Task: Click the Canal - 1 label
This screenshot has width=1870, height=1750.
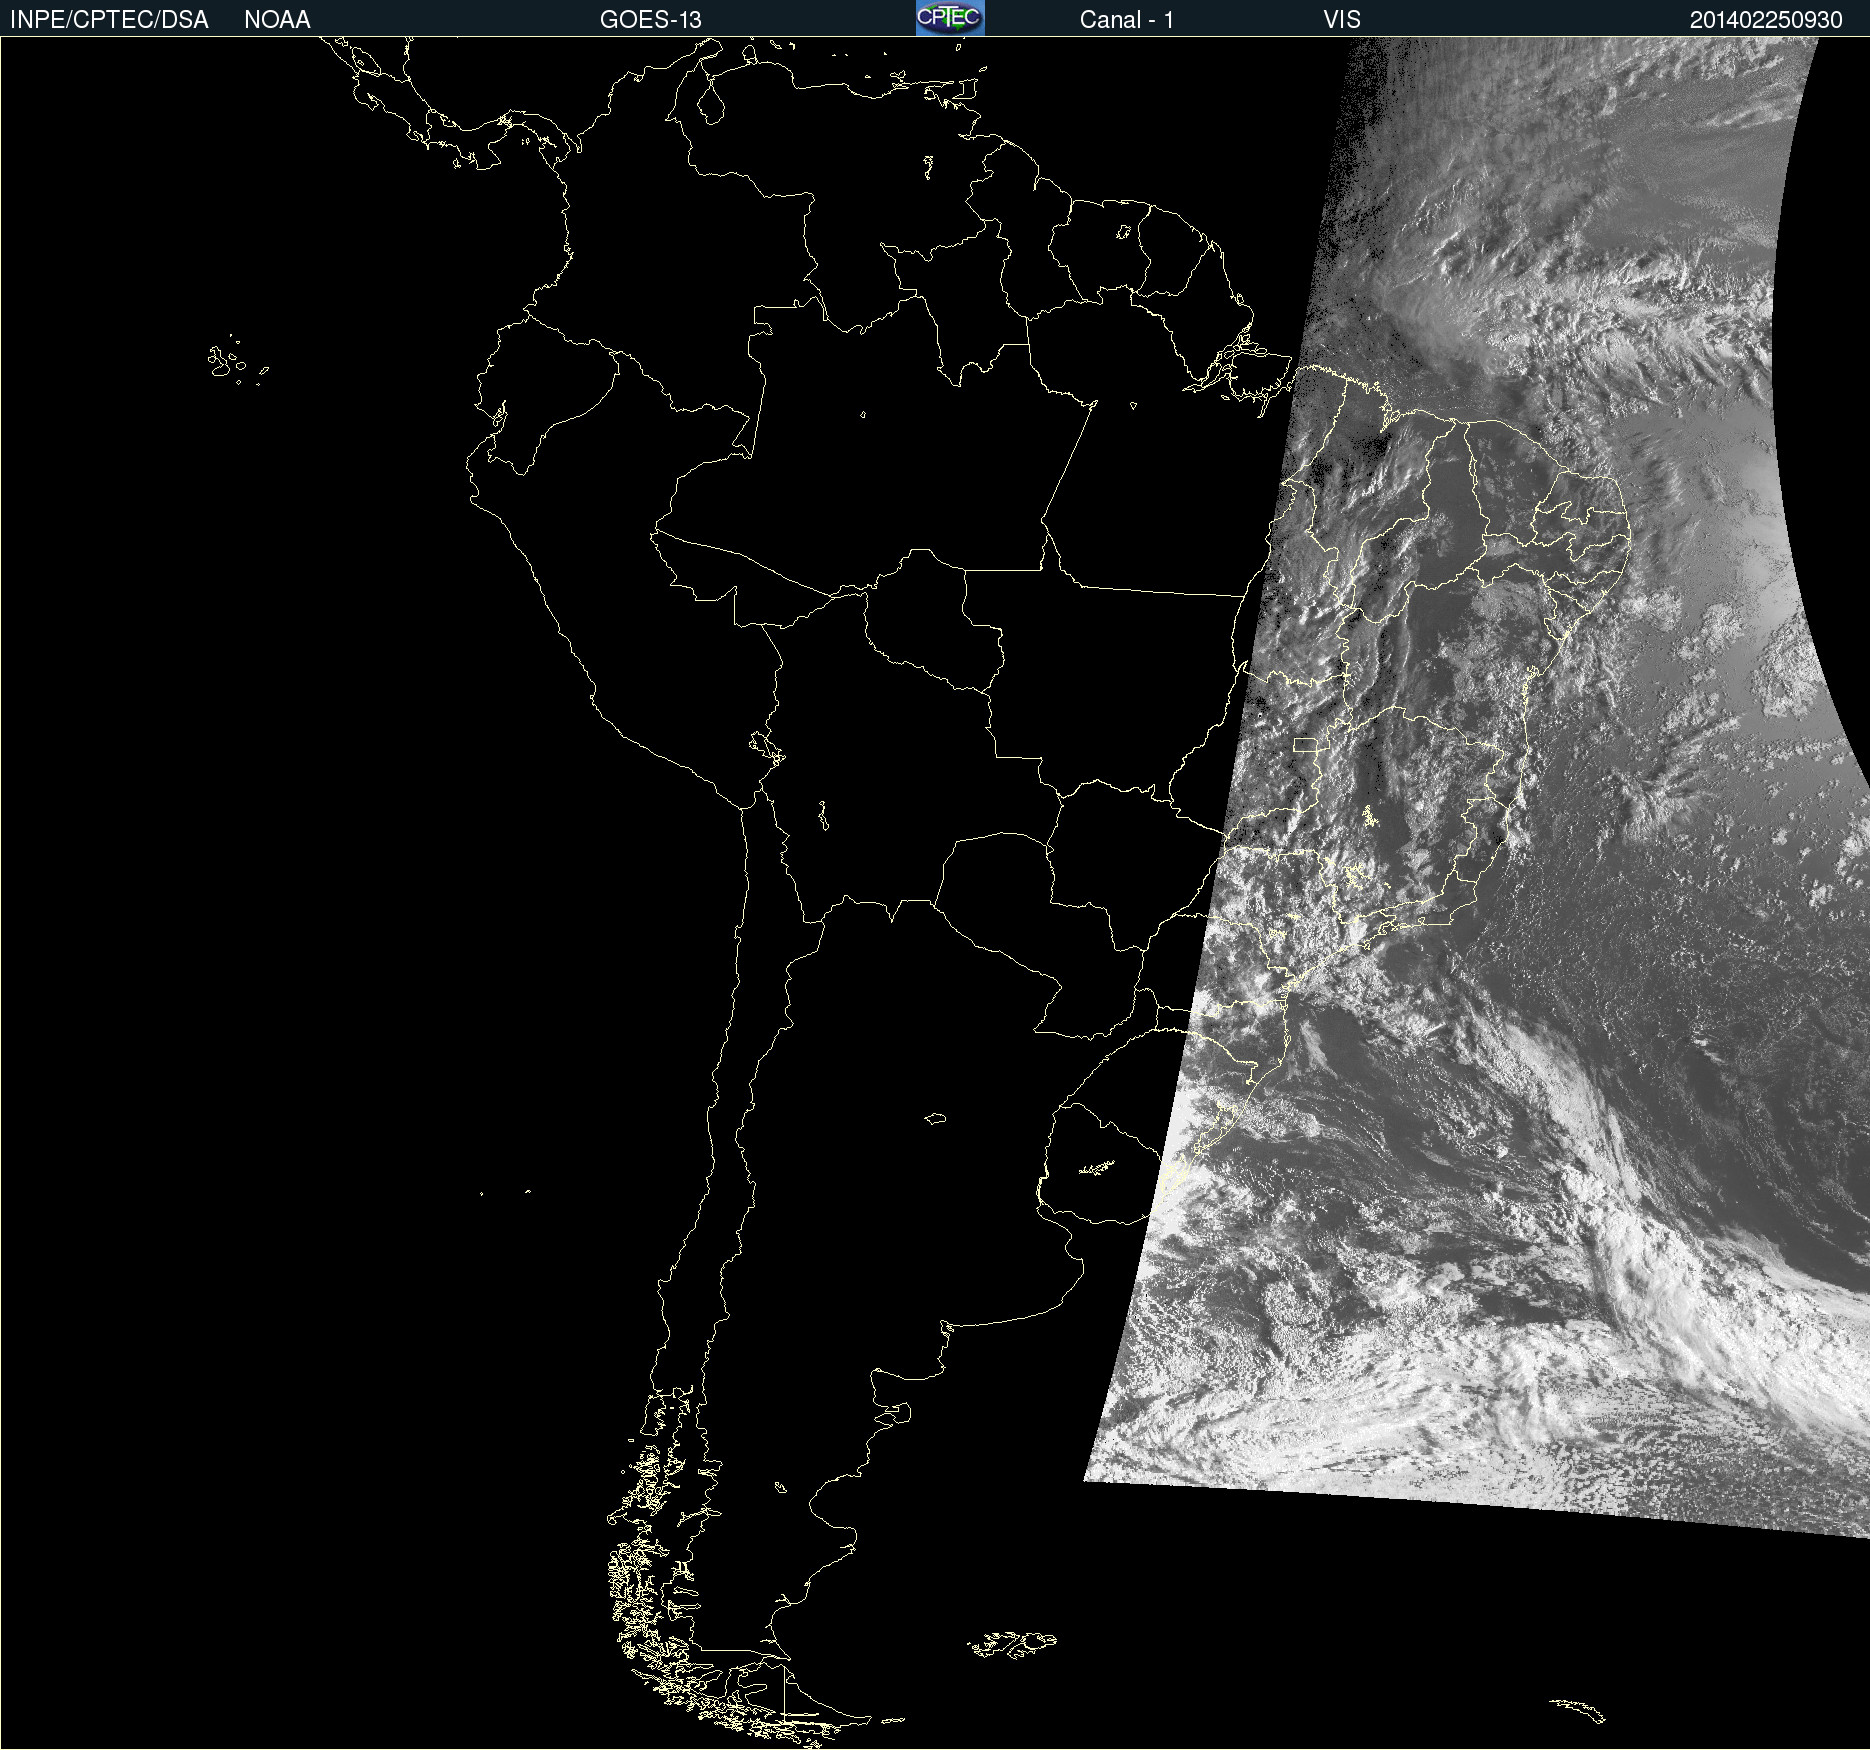Action: click(1126, 20)
